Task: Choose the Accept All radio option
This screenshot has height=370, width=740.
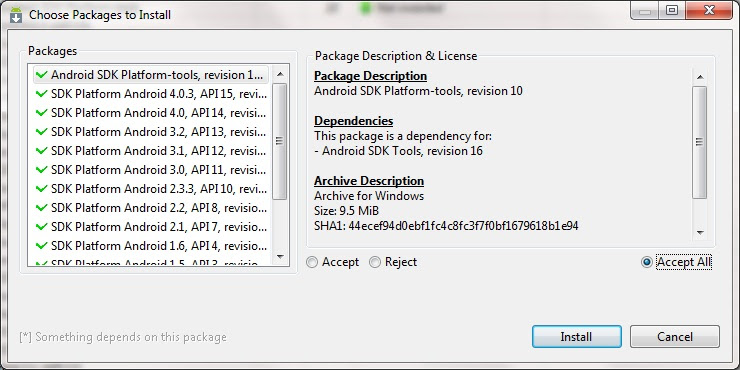Action: (x=647, y=262)
